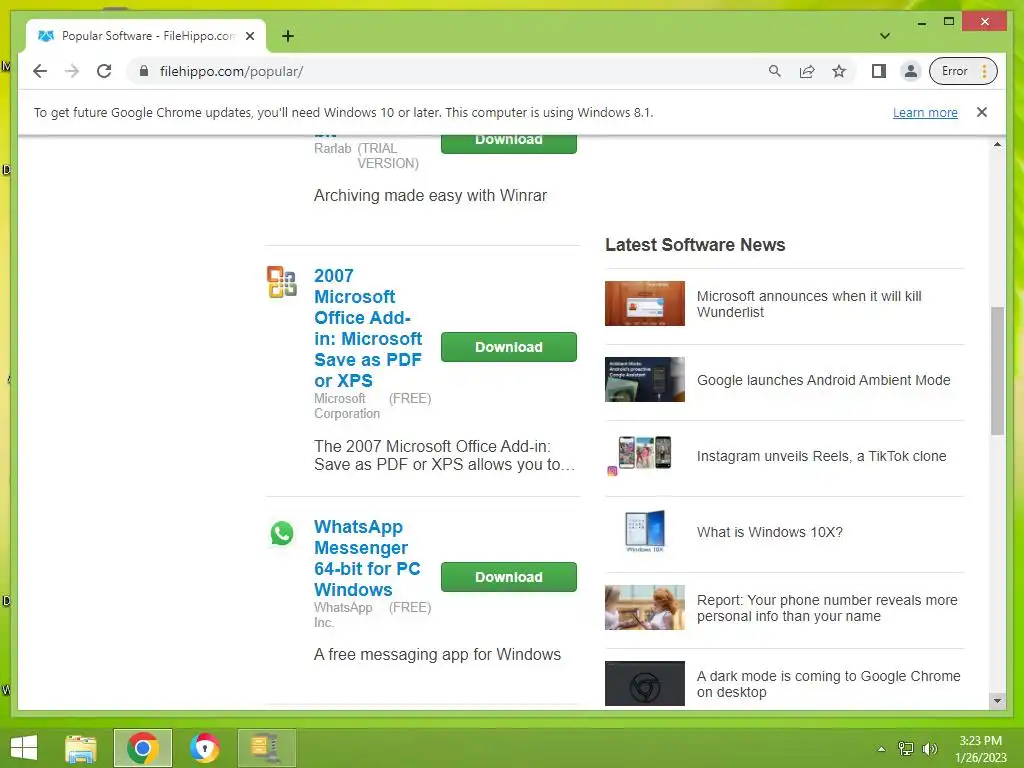The image size is (1024, 768).
Task: Click the text Archiving made easy with Winrar
Action: click(x=430, y=195)
